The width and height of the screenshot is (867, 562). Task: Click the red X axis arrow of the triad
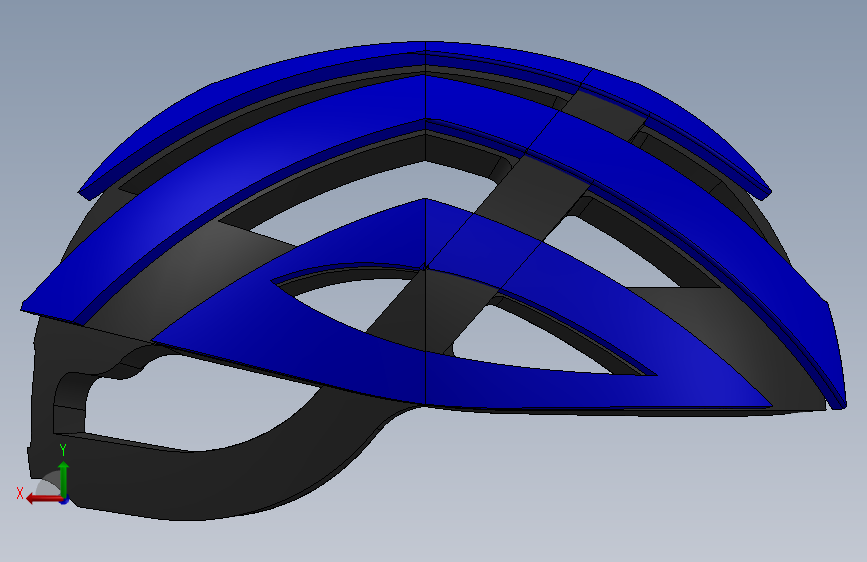tap(44, 499)
